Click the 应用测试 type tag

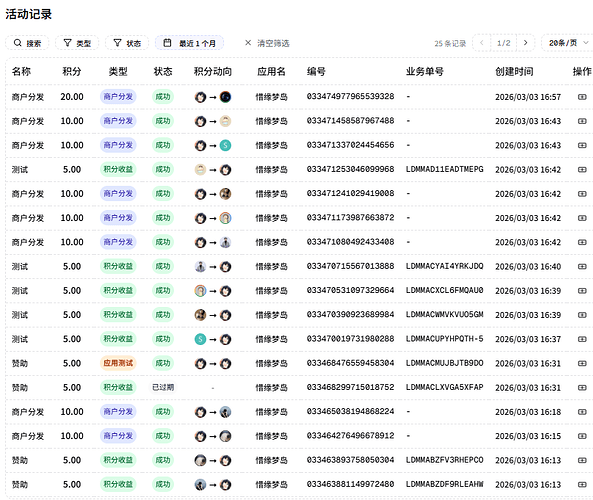tap(118, 363)
